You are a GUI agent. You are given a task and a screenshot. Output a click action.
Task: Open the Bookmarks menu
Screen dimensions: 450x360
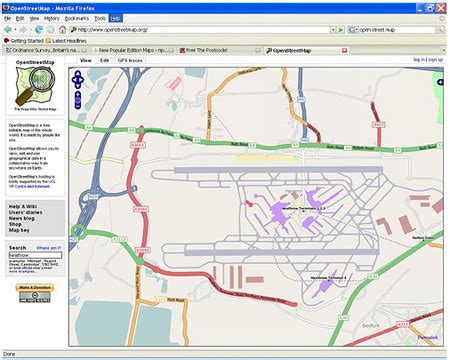(x=77, y=18)
